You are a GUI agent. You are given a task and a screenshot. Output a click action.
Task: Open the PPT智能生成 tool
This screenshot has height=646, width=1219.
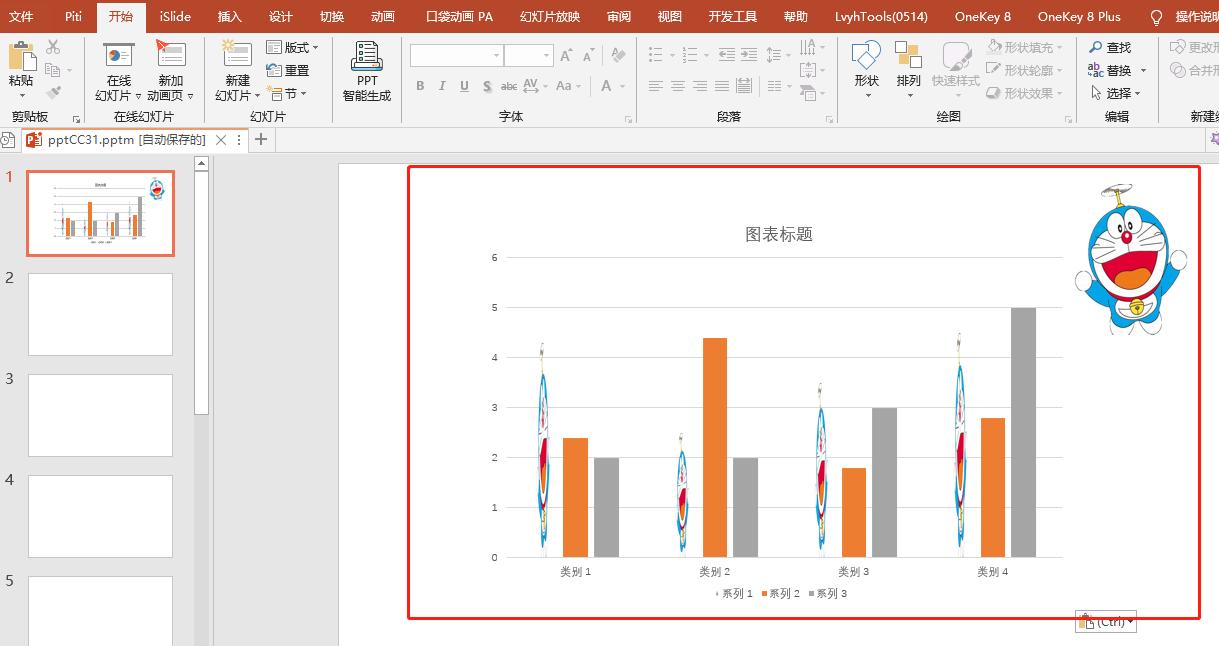tap(365, 70)
